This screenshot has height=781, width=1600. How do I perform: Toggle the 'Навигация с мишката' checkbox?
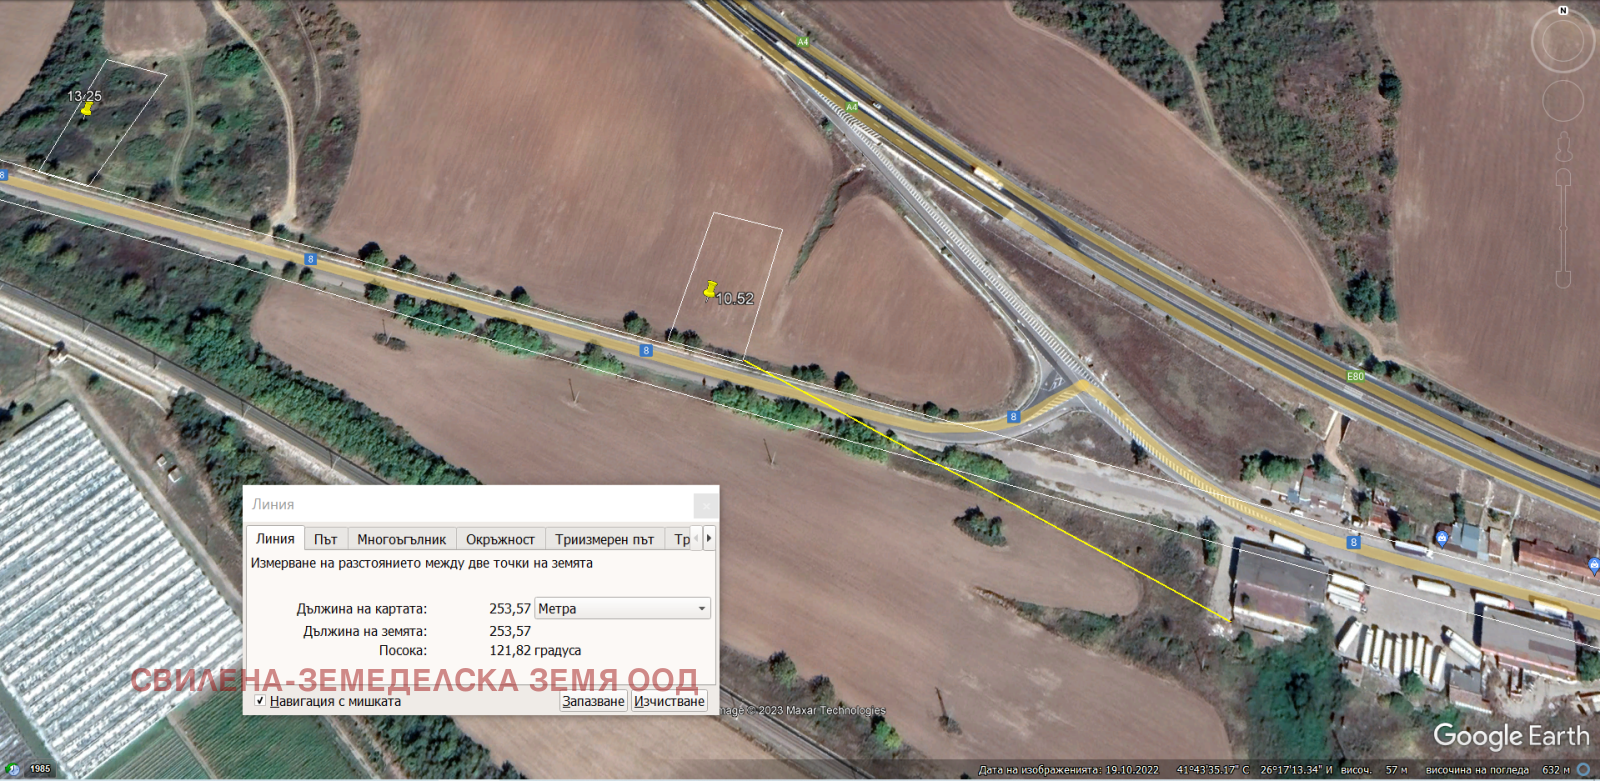(x=260, y=701)
